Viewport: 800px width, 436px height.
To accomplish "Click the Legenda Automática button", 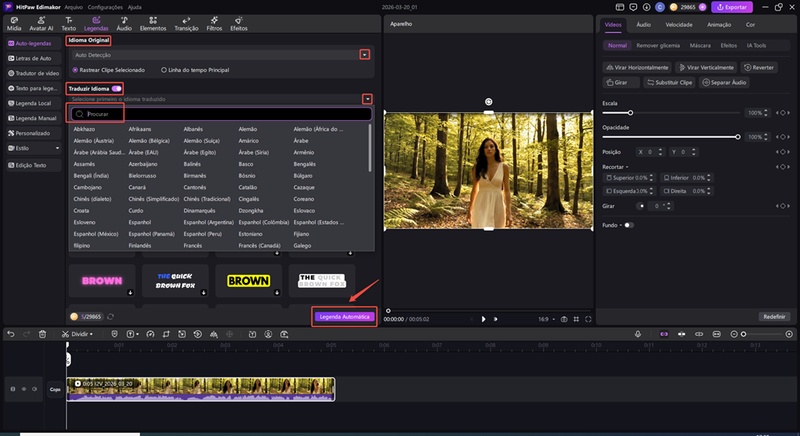I will click(x=344, y=316).
